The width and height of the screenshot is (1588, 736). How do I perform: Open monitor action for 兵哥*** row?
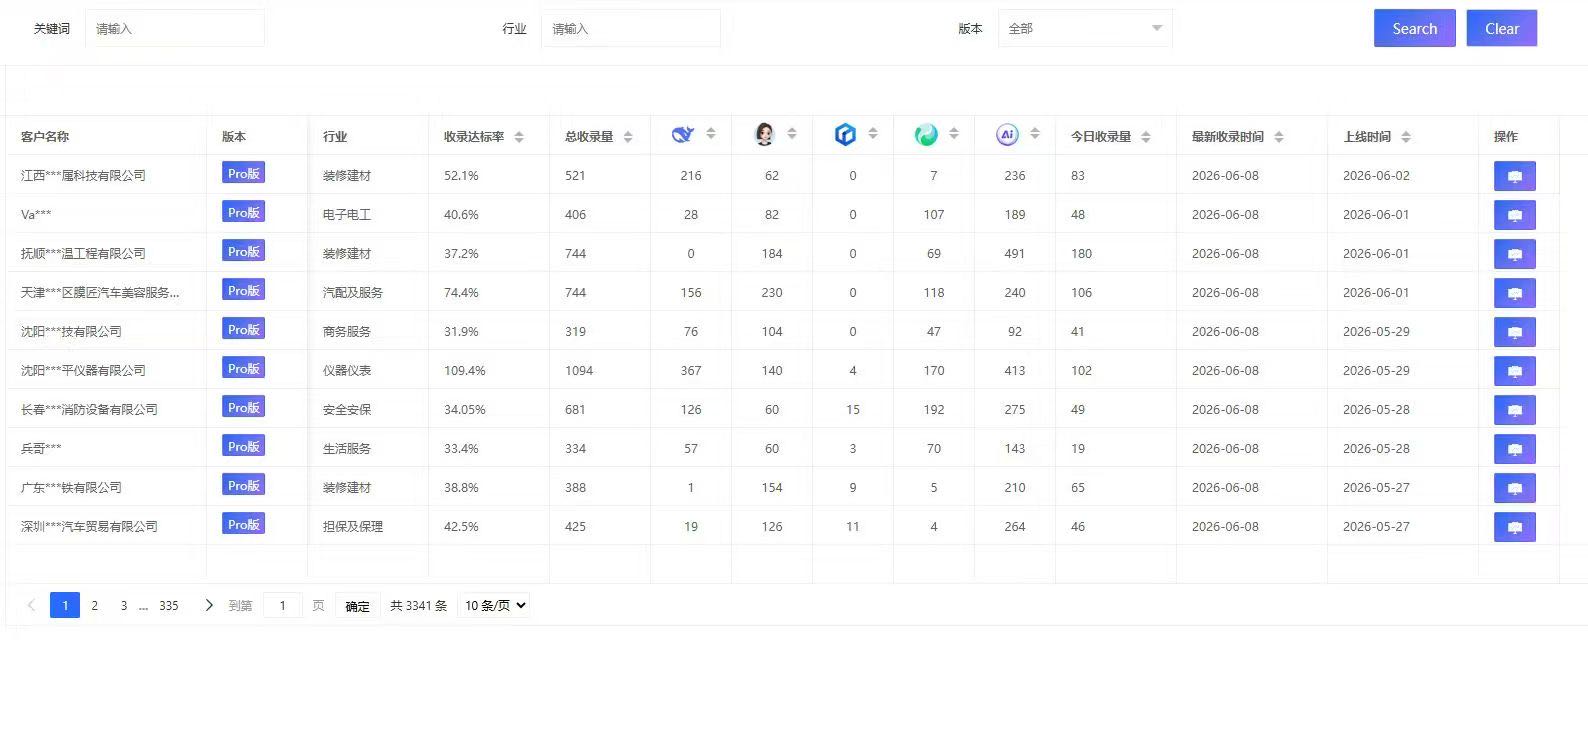pos(1515,449)
